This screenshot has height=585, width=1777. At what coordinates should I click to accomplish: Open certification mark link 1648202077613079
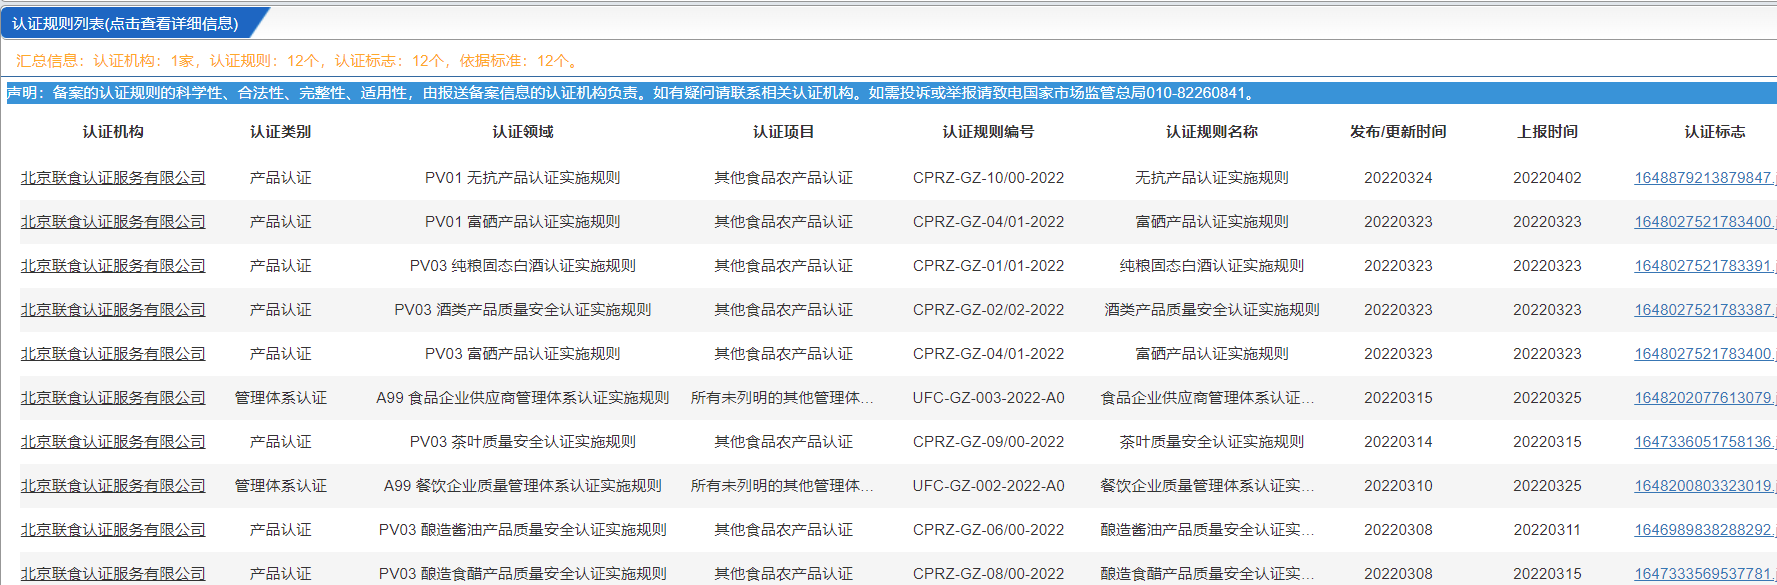tap(1705, 398)
